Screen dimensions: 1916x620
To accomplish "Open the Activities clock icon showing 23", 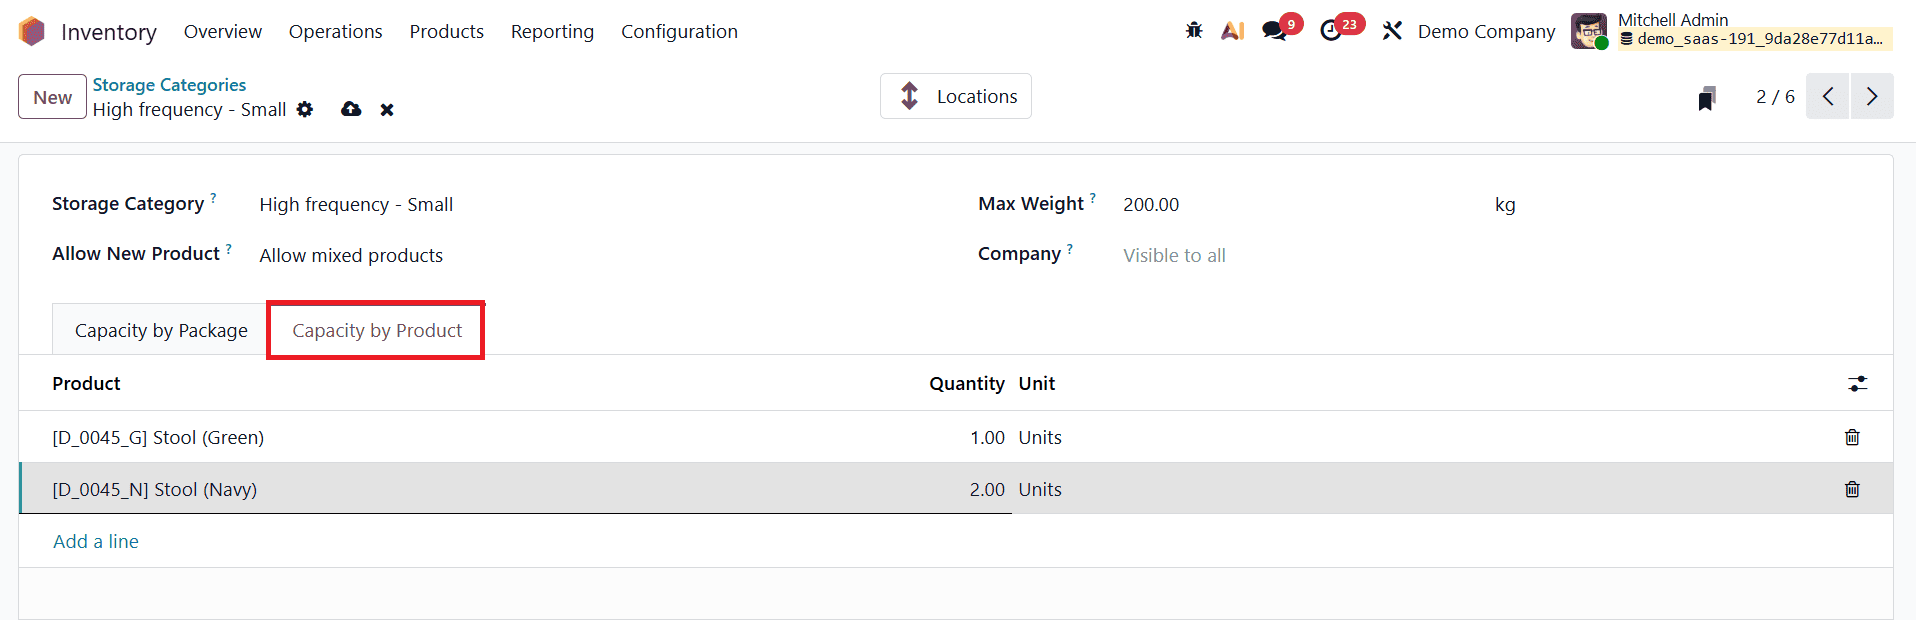I will (1332, 31).
